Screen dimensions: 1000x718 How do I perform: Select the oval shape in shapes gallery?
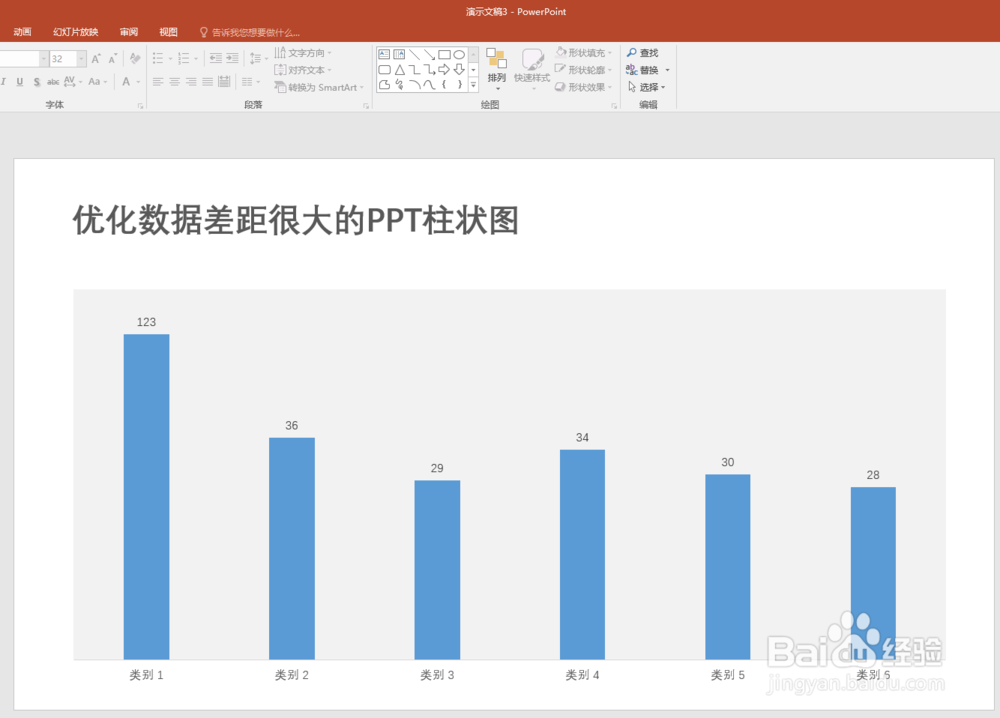pos(458,55)
